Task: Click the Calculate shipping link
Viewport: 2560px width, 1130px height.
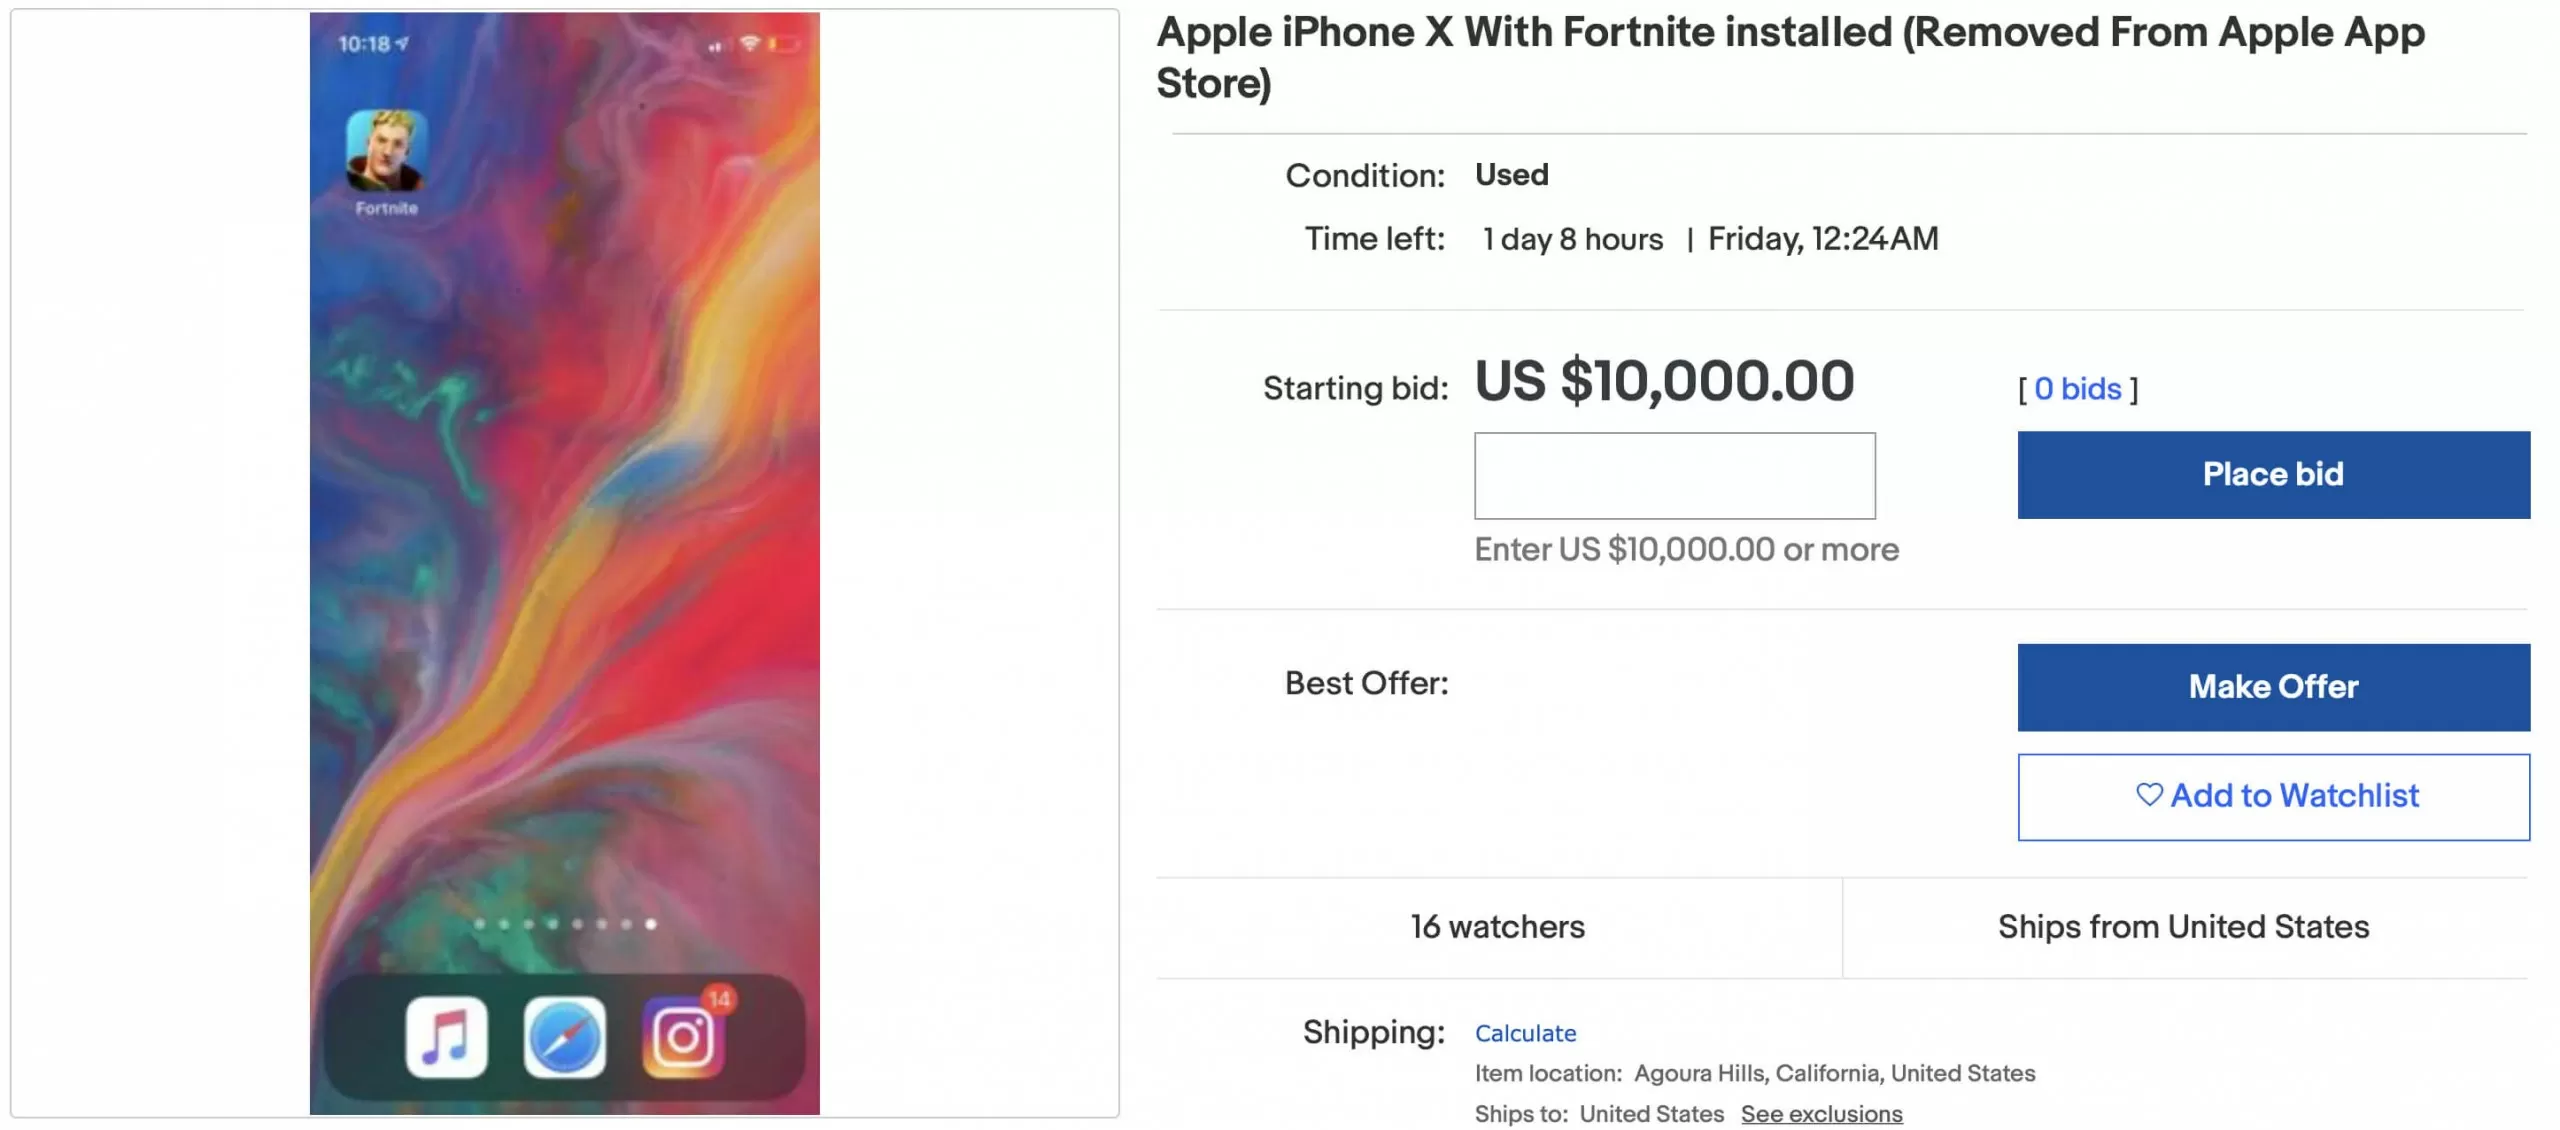Action: point(1525,1033)
